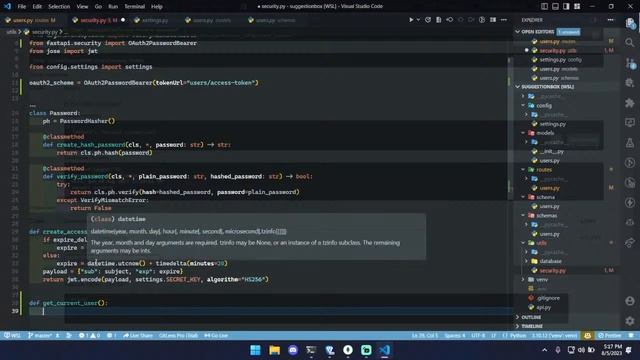Open .gitignore file in Explorer tree
The image size is (640, 360).
(549, 298)
